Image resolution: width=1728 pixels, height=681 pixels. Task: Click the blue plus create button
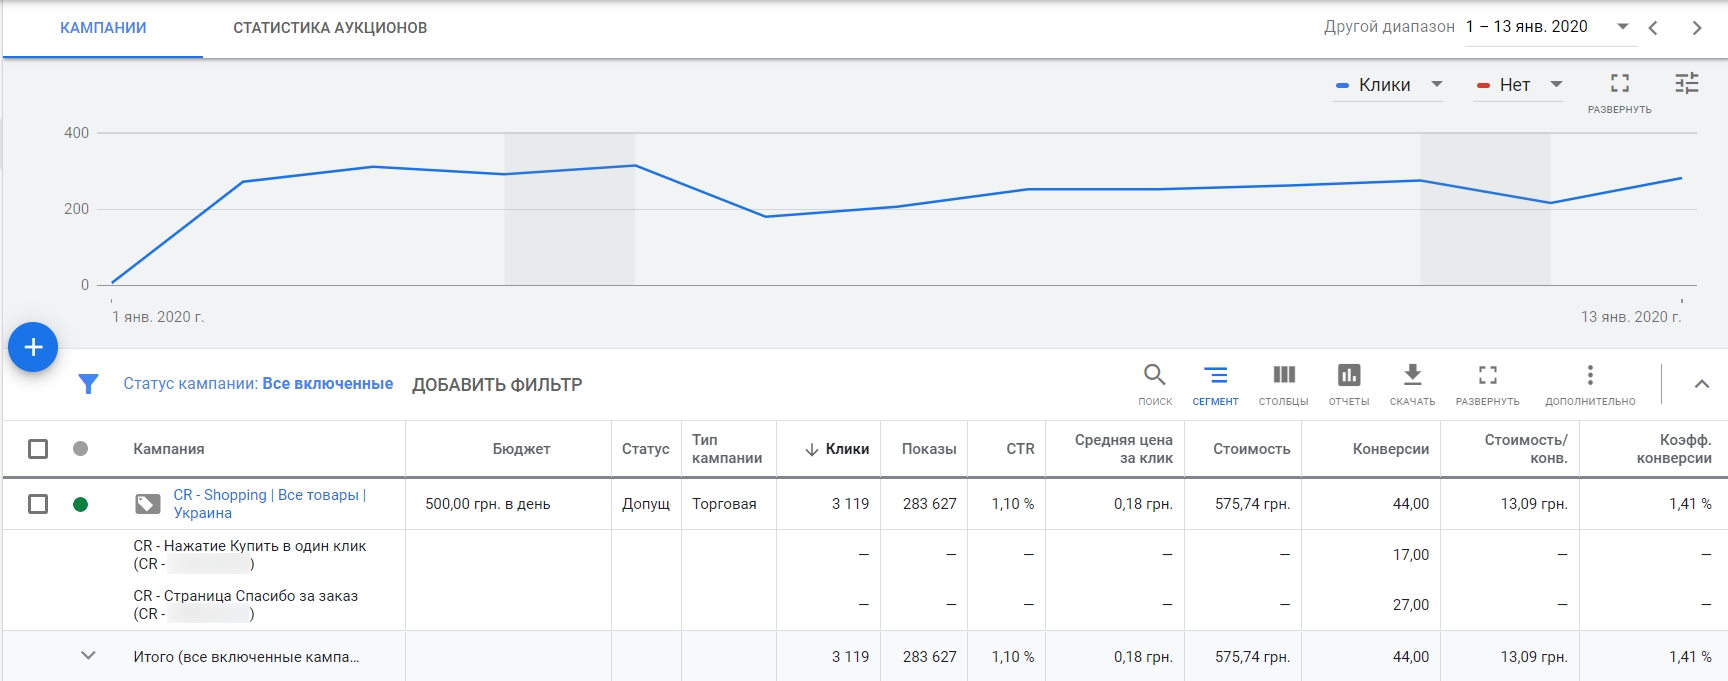pos(33,347)
